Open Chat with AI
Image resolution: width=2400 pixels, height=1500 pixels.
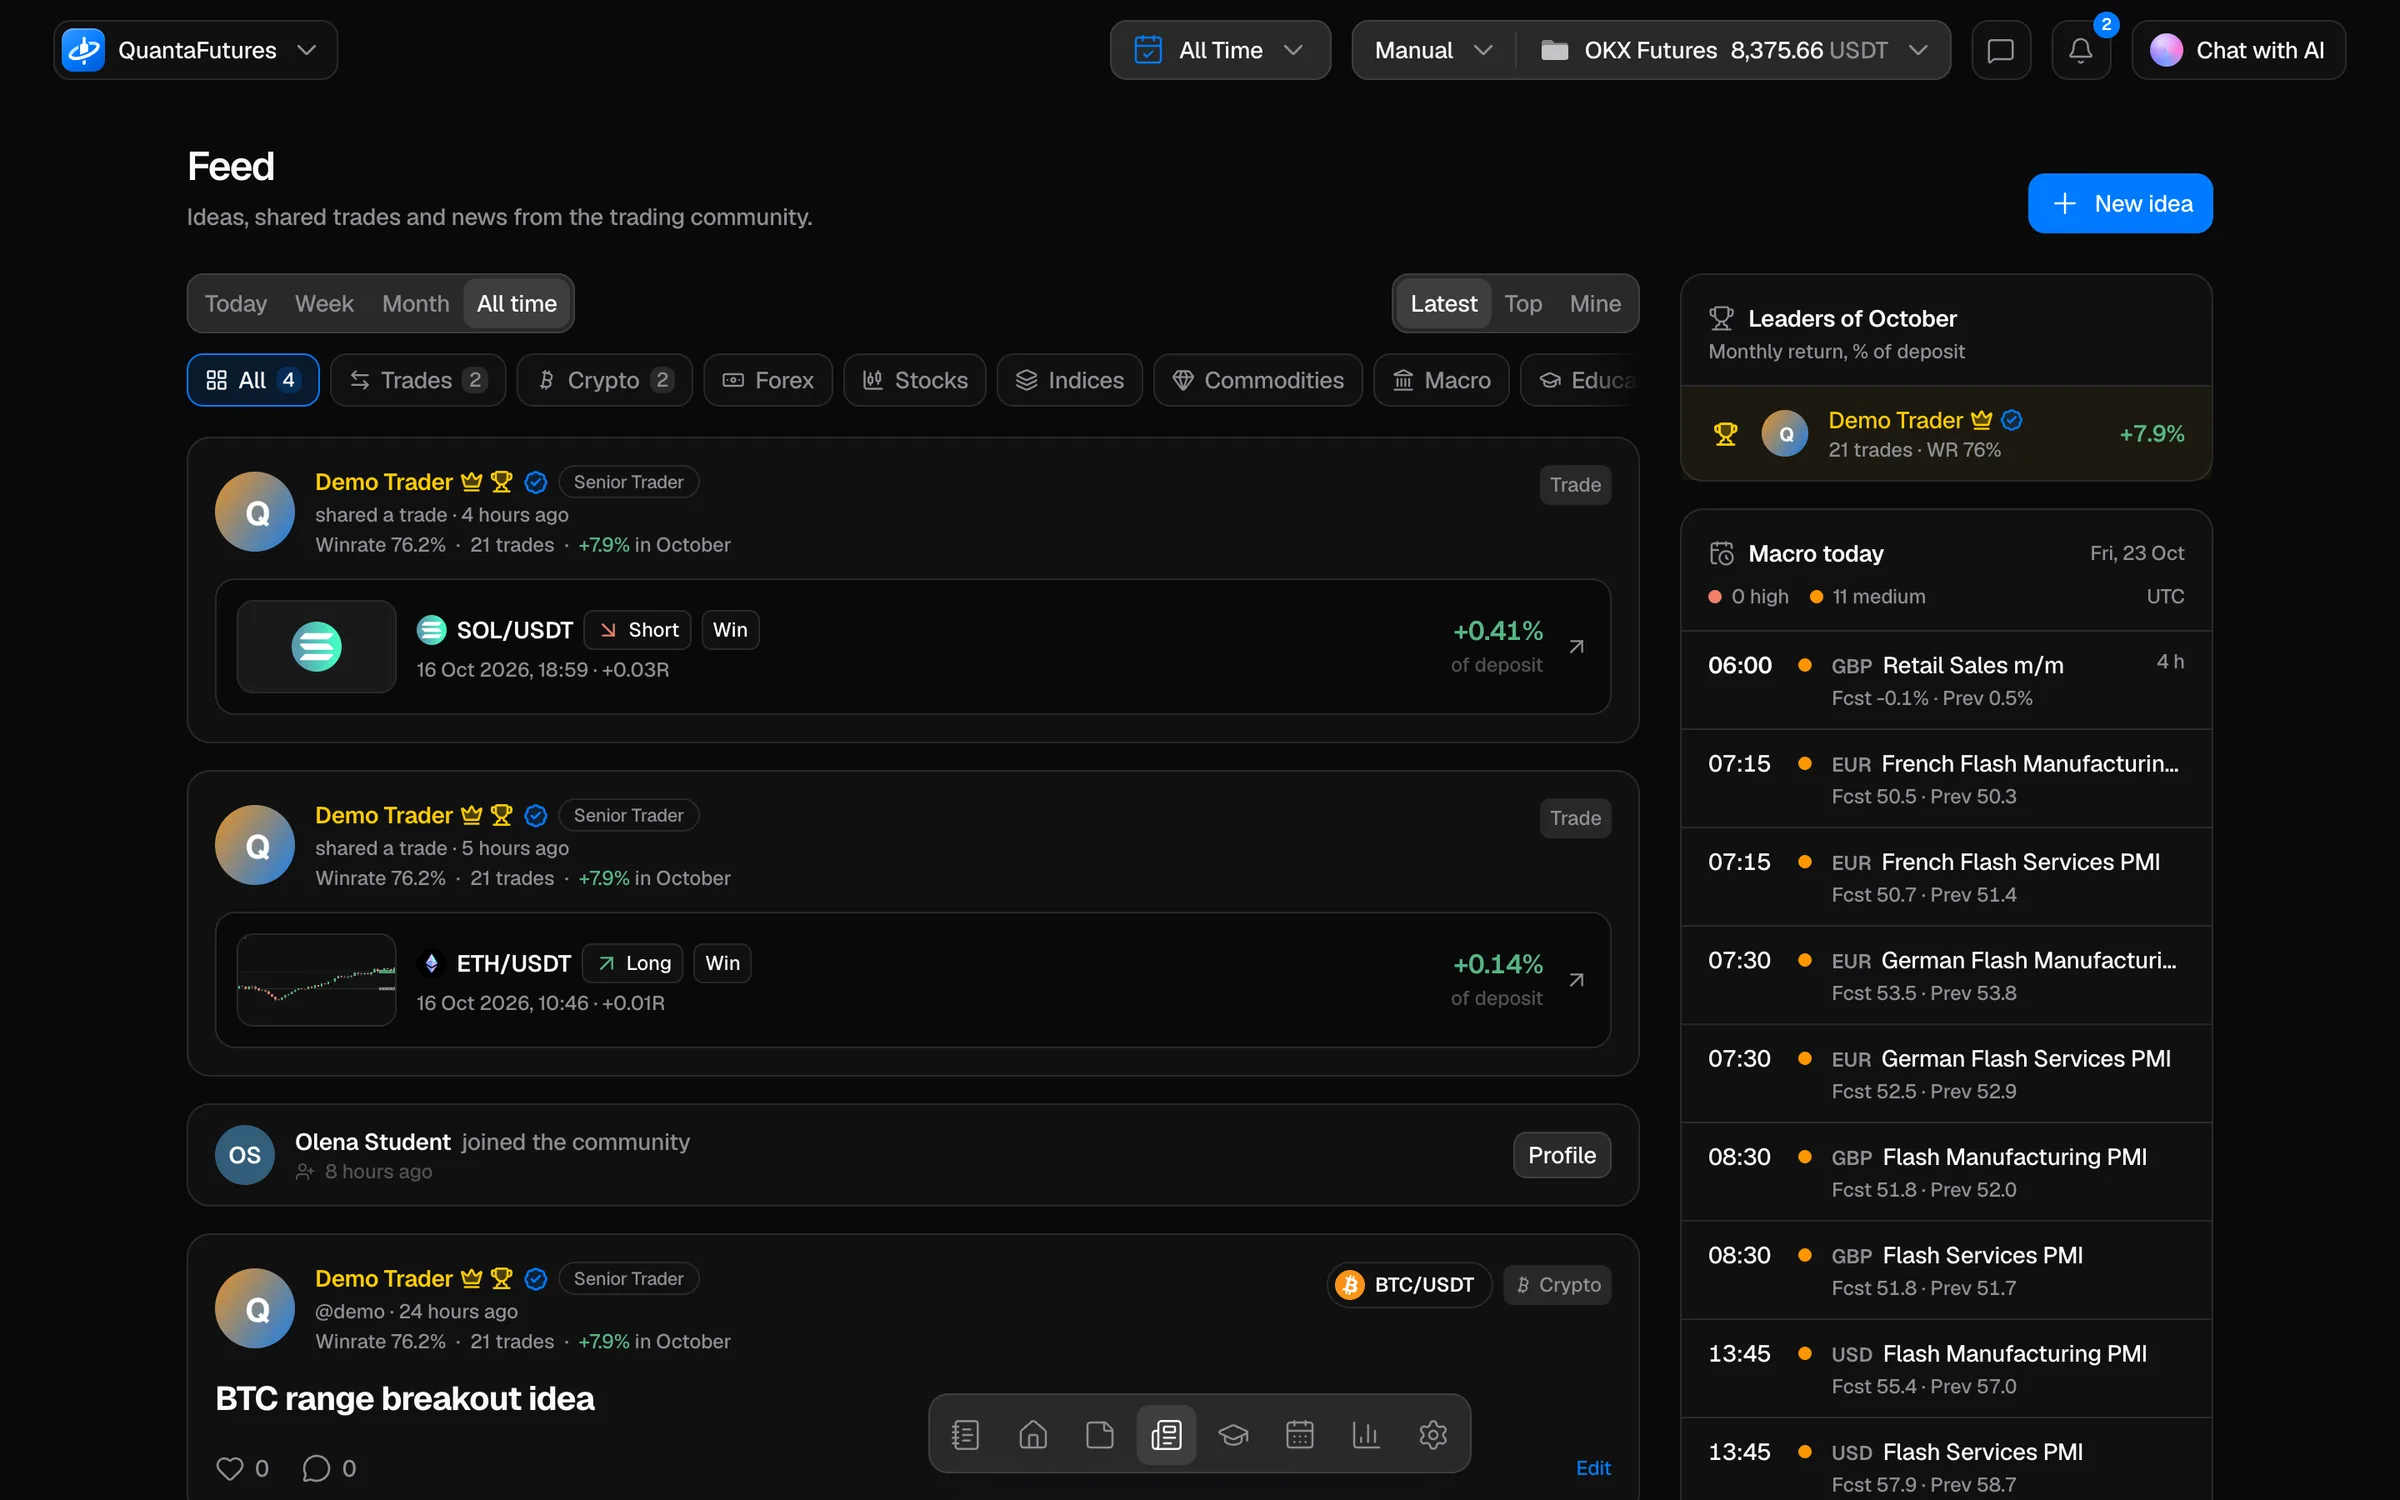[x=2238, y=50]
